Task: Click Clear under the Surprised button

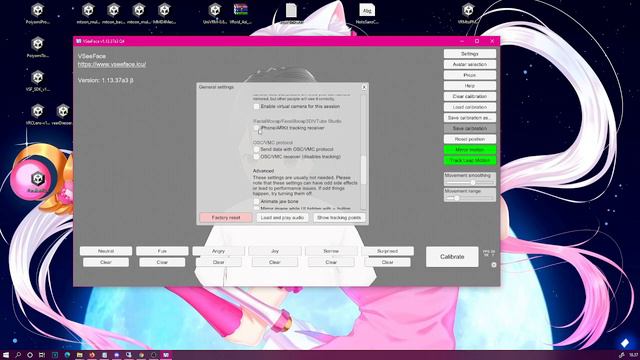Action: coord(387,262)
